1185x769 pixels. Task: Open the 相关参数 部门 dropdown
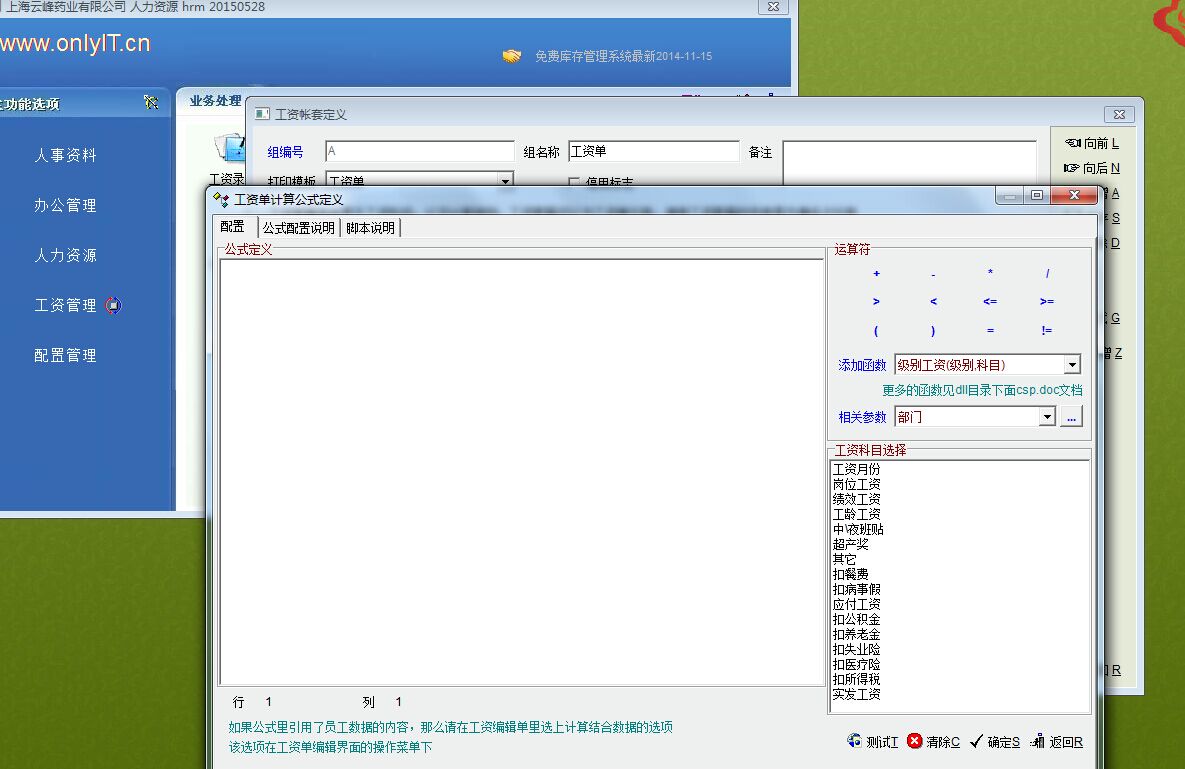[1047, 417]
